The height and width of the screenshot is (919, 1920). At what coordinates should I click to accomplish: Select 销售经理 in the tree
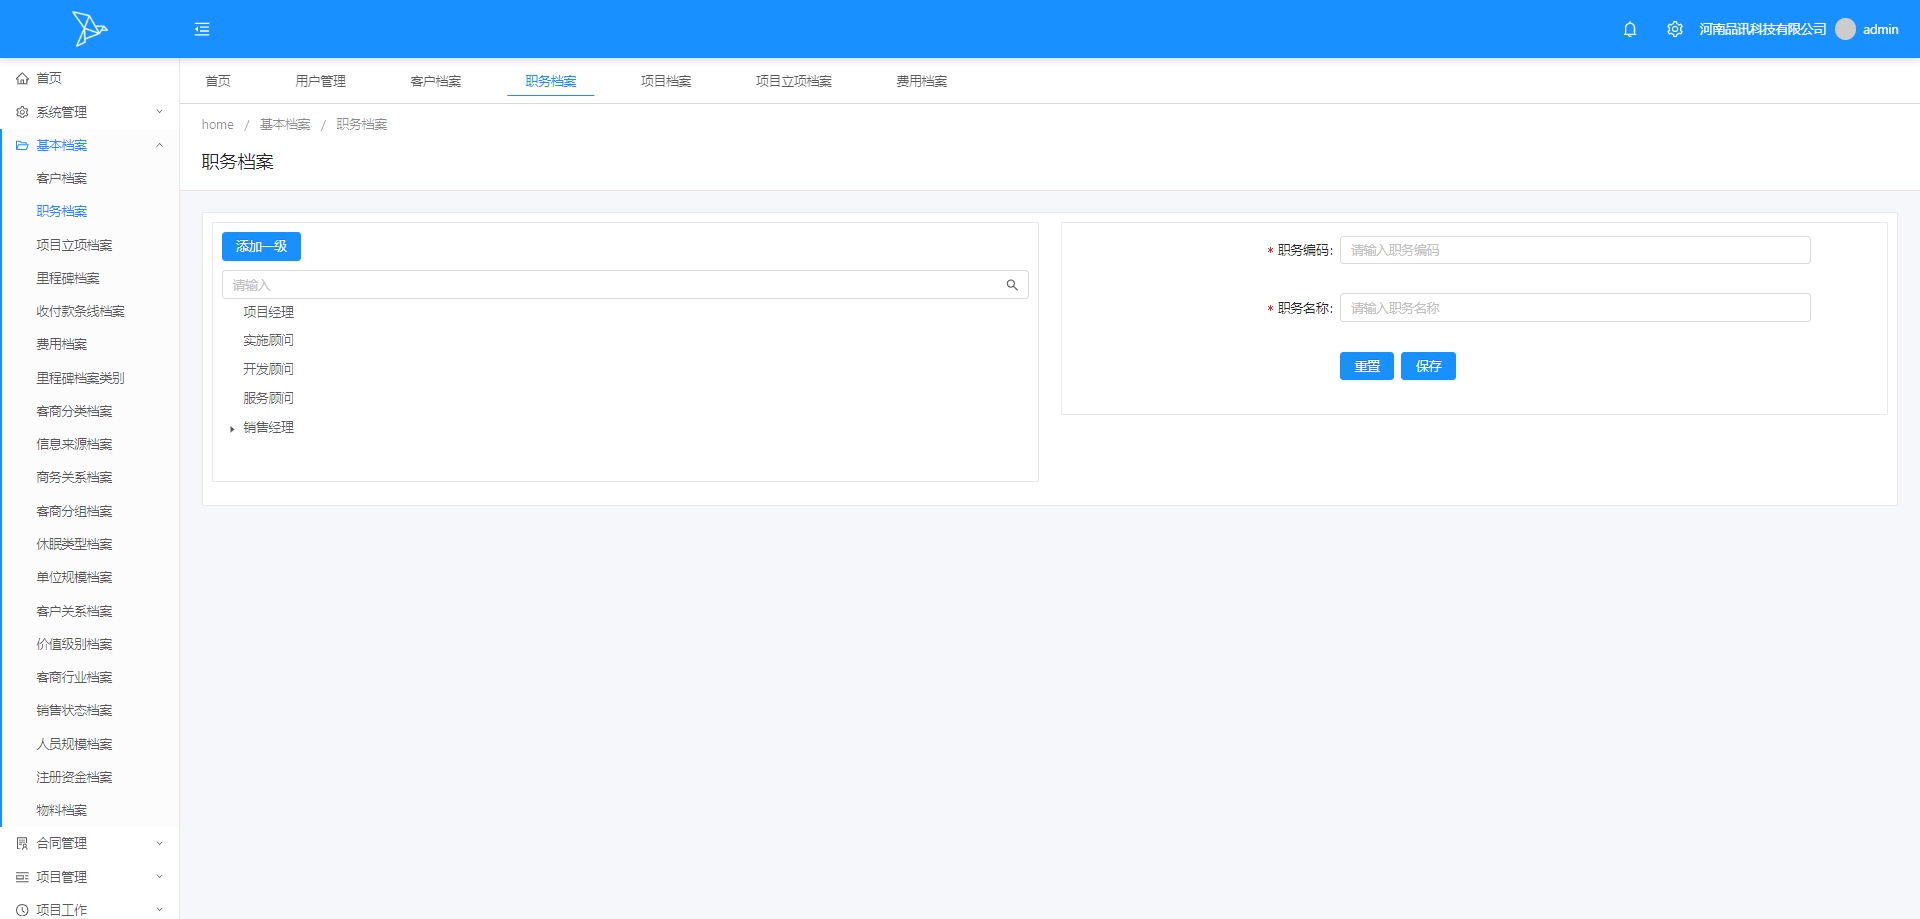pyautogui.click(x=269, y=427)
